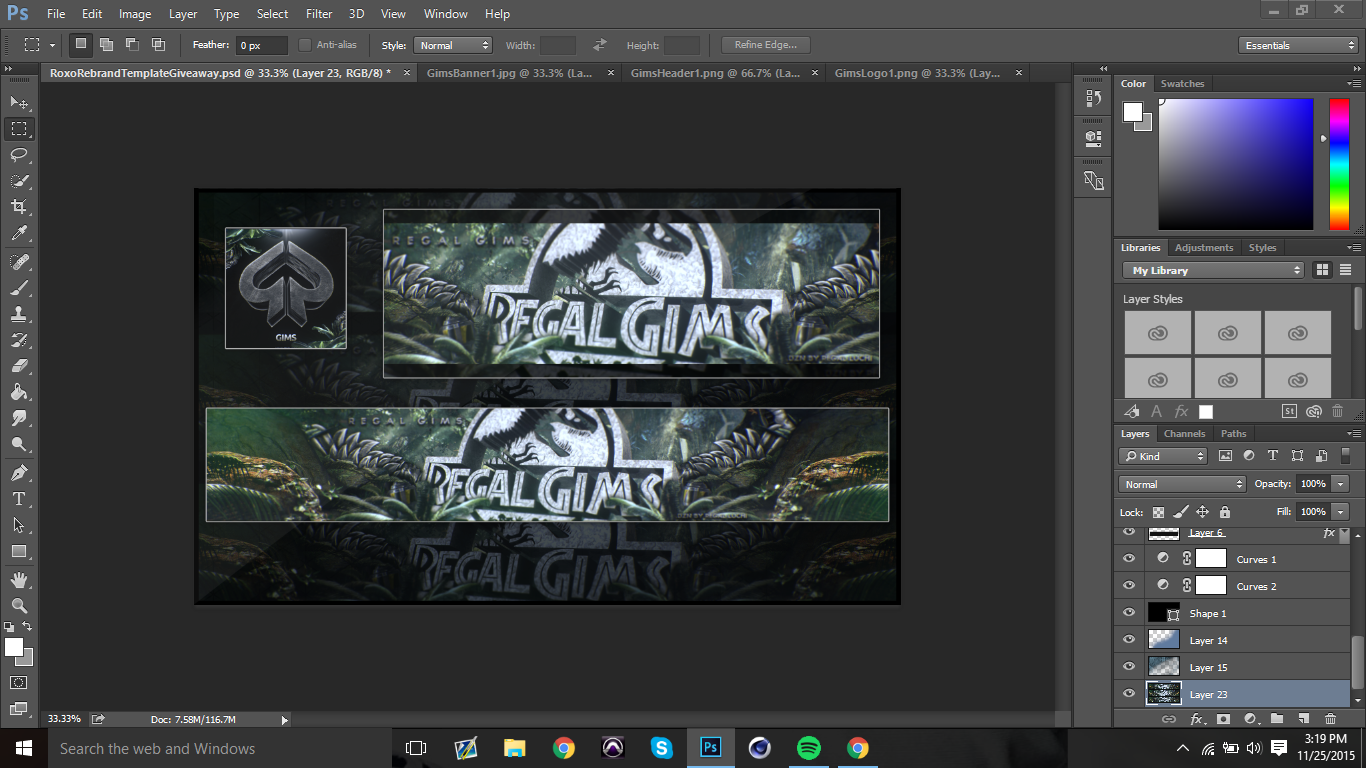The width and height of the screenshot is (1366, 768).
Task: Create a new layer in Layers panel
Action: coord(1303,718)
